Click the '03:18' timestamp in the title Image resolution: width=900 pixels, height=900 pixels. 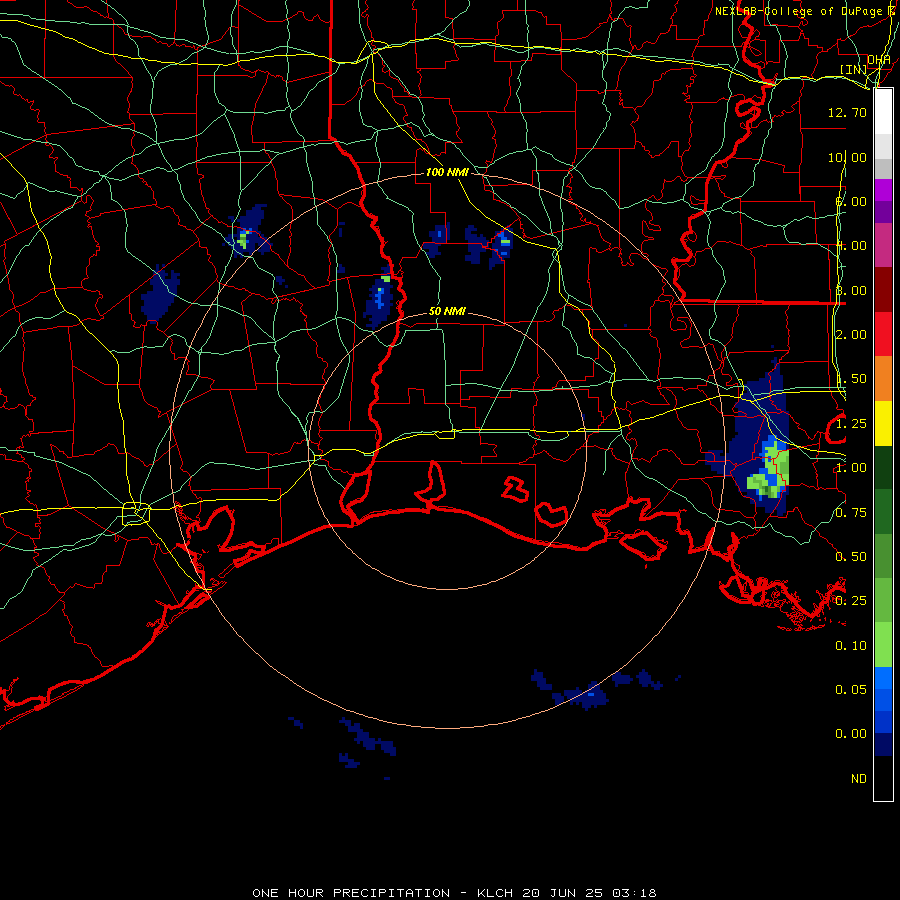pos(634,893)
